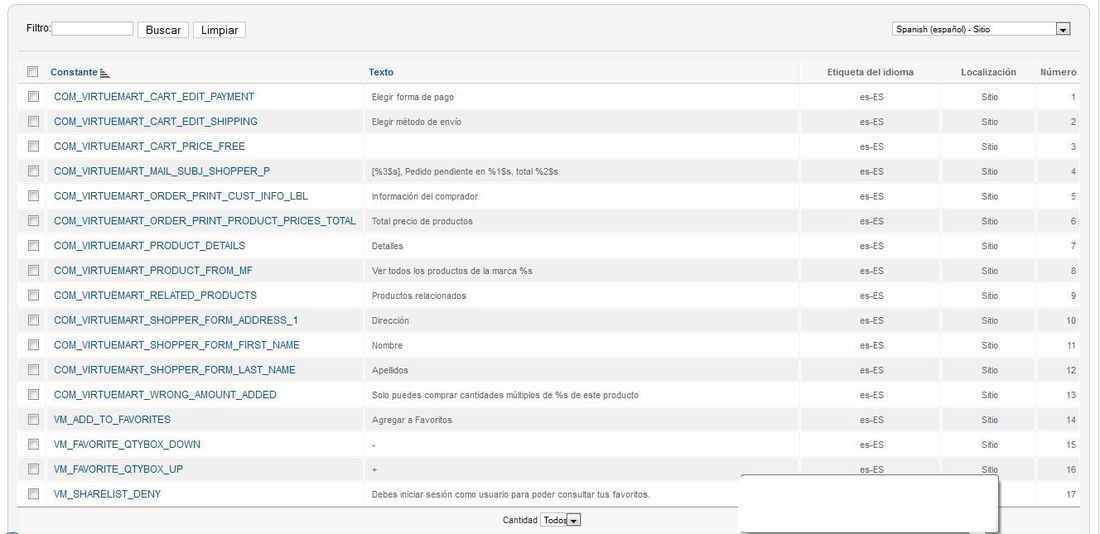The height and width of the screenshot is (534, 1100).
Task: Check the VM_FAVORITE_QTYBOX_UP row checkbox
Action: tap(33, 469)
